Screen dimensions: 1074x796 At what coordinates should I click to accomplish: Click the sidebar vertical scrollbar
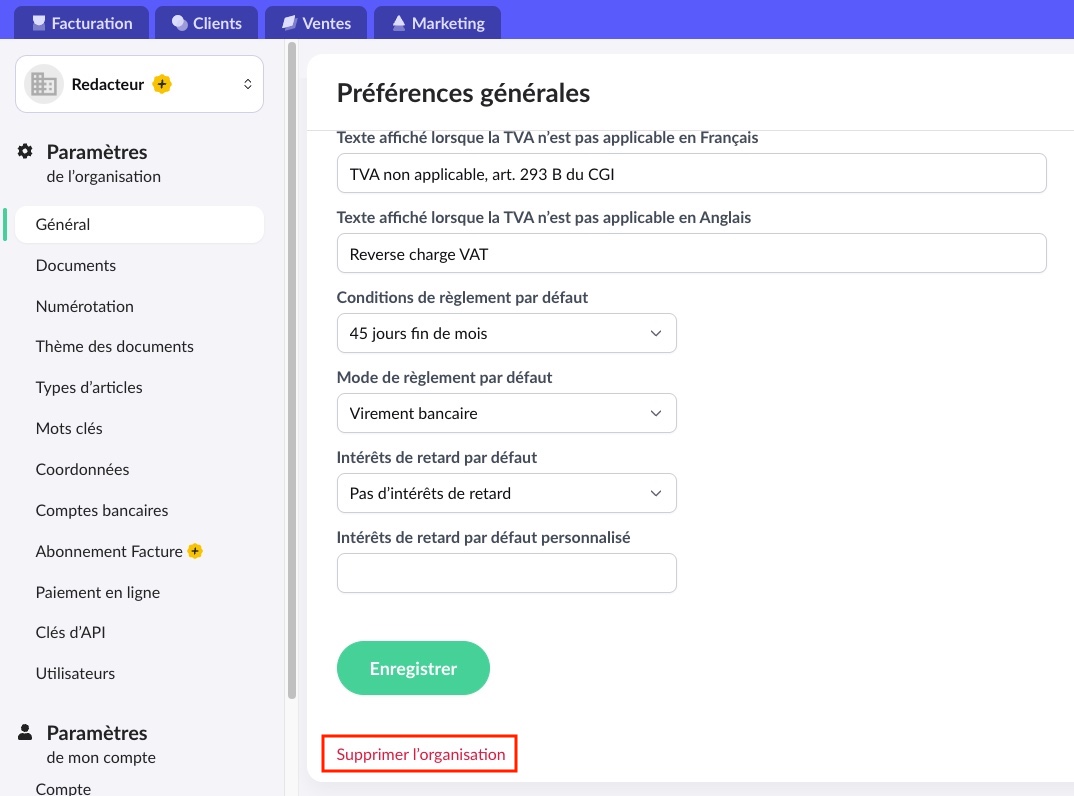tap(292, 370)
